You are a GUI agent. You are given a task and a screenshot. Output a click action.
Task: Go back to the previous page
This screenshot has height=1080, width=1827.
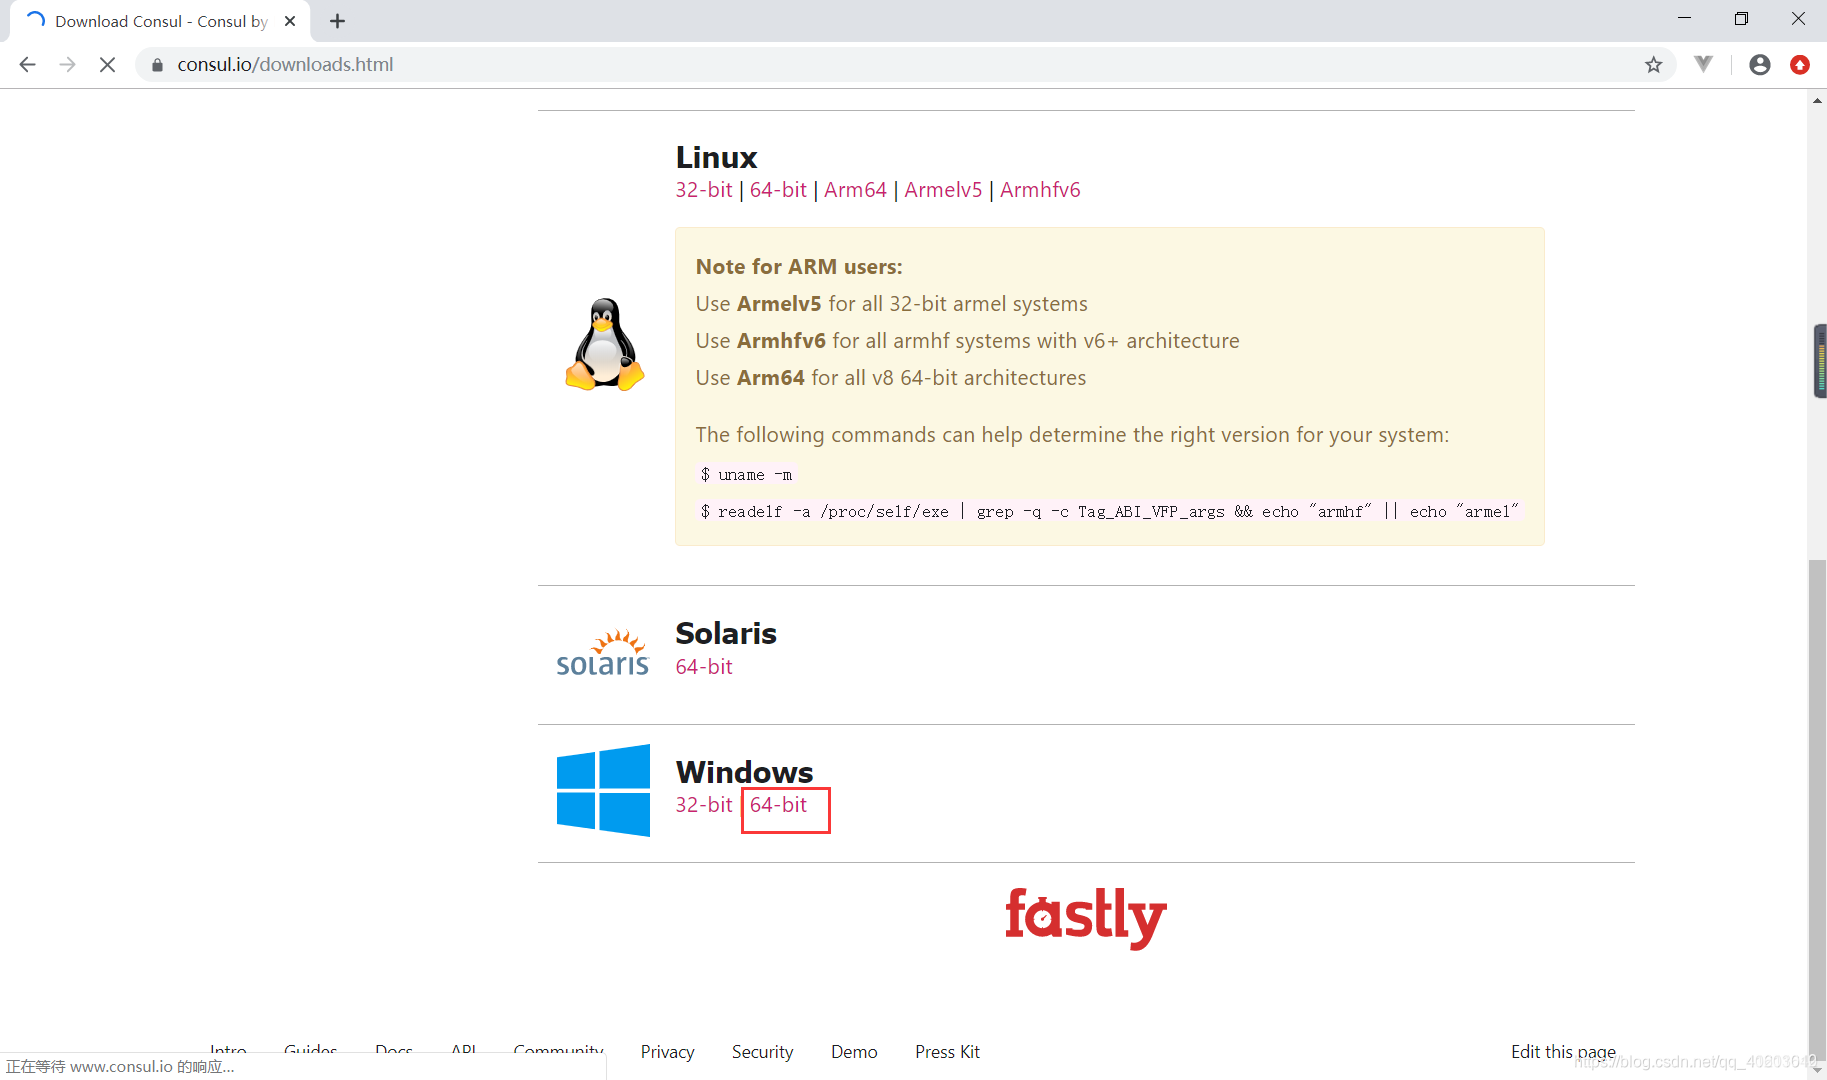(28, 65)
